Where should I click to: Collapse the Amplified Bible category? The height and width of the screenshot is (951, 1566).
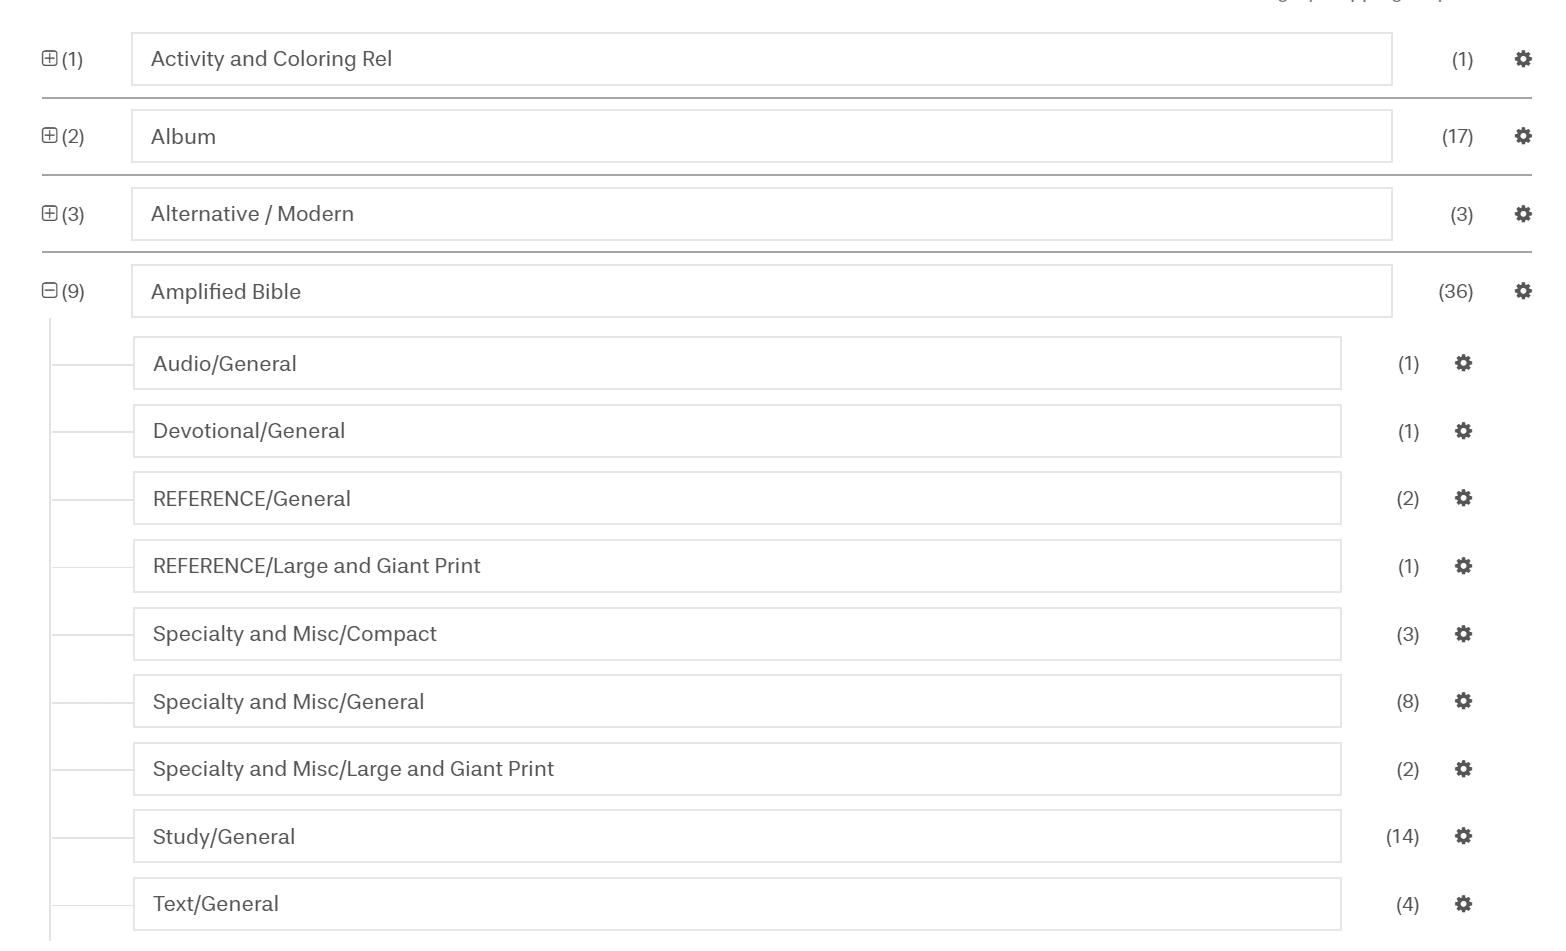tap(49, 290)
